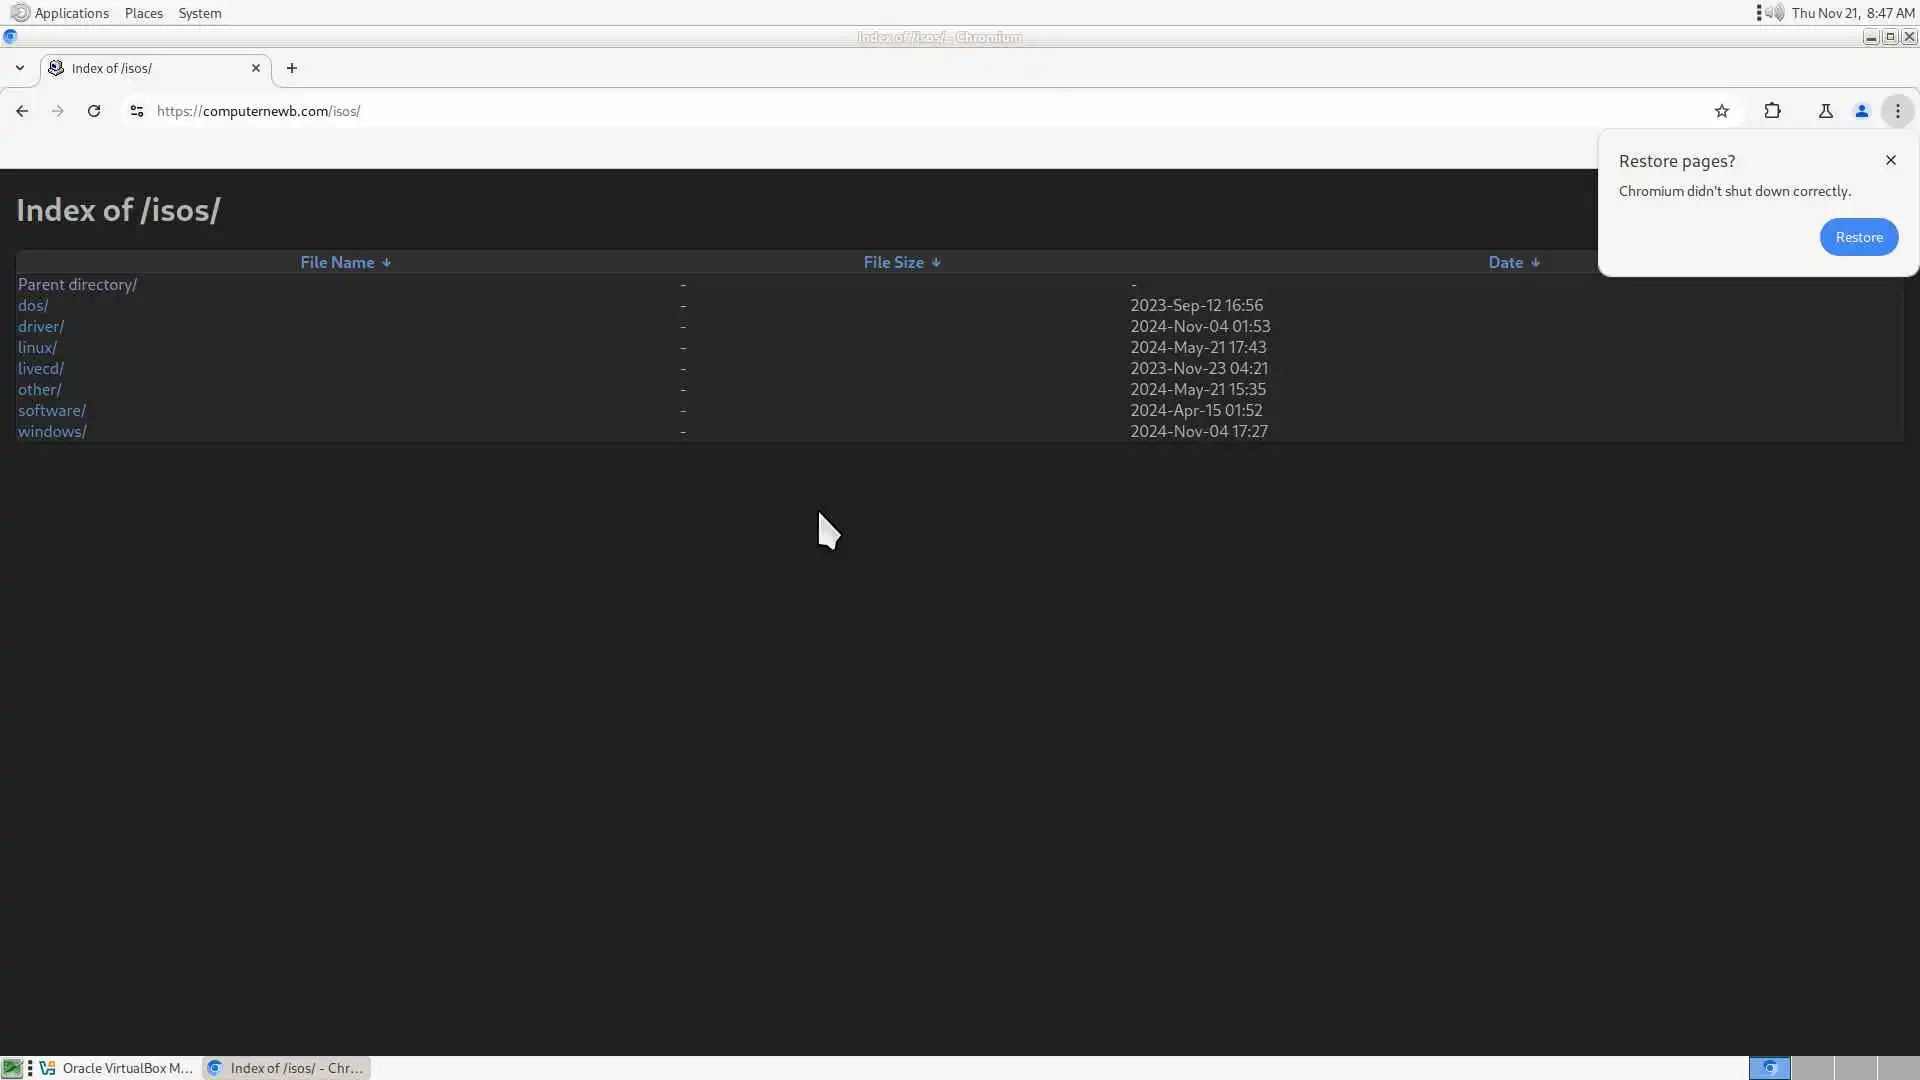
Task: Open the profile avatar icon
Action: 1861,111
